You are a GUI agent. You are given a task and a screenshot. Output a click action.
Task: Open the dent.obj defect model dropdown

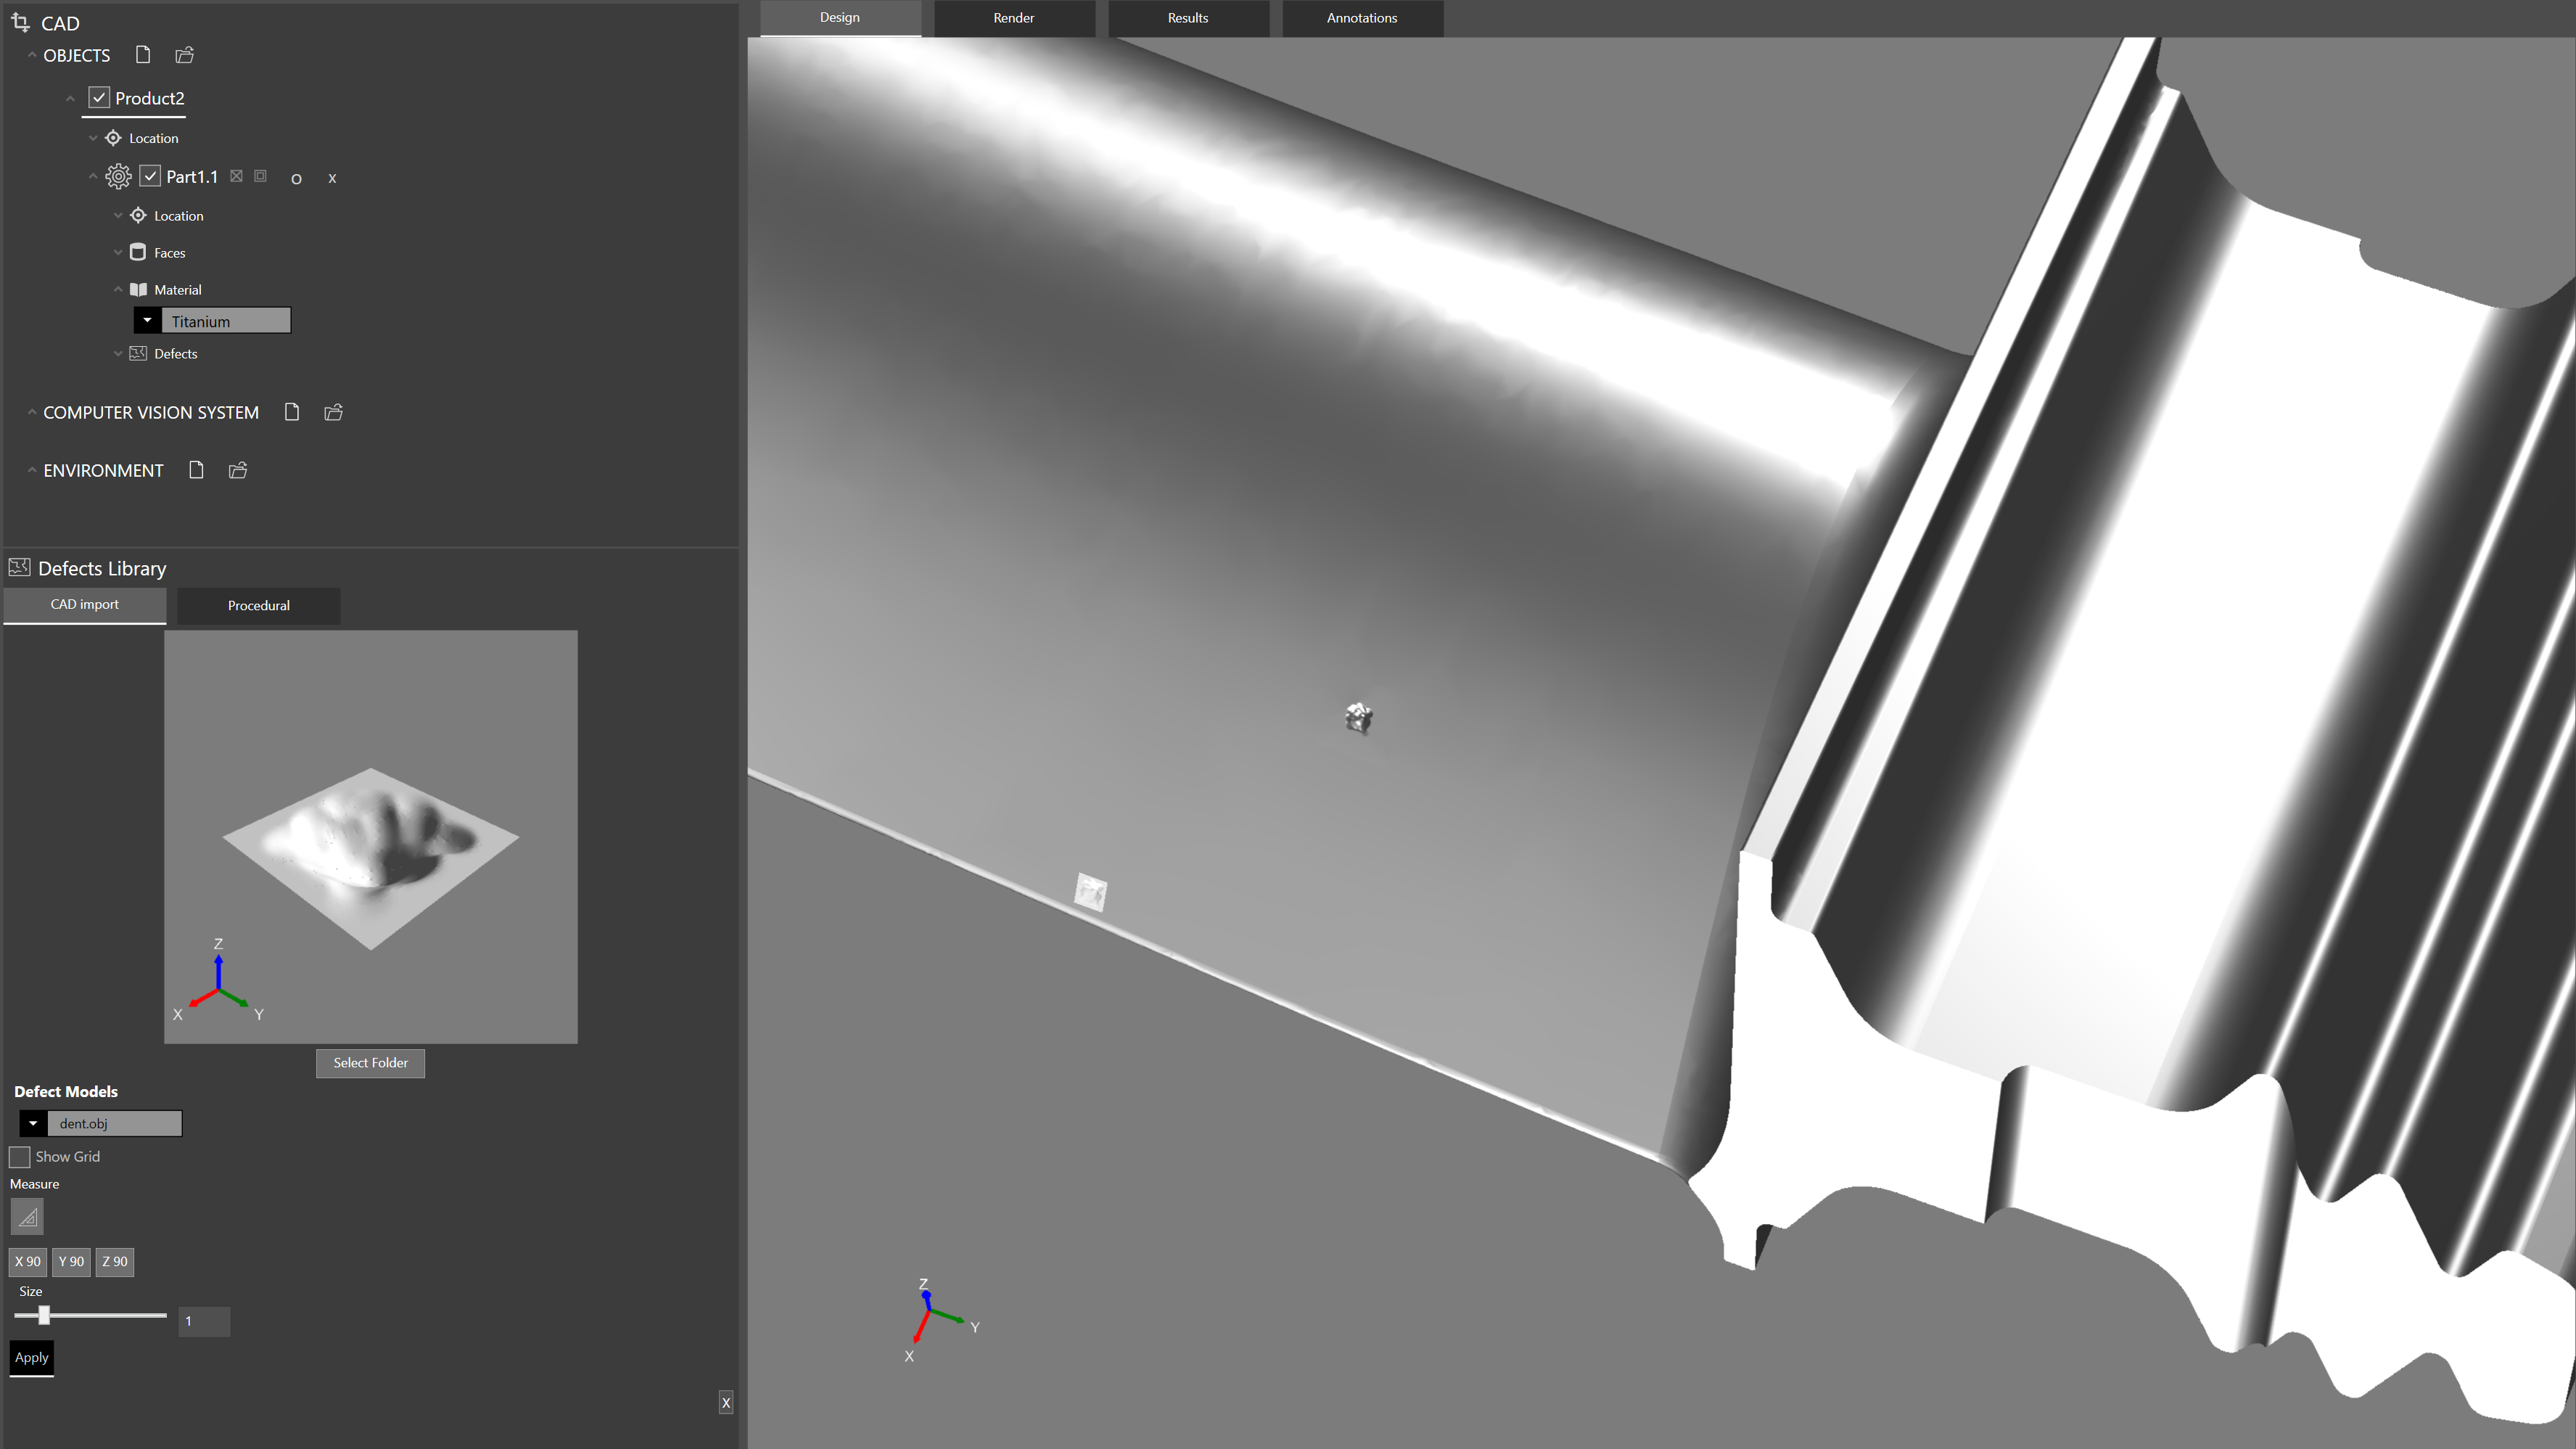[x=33, y=1123]
